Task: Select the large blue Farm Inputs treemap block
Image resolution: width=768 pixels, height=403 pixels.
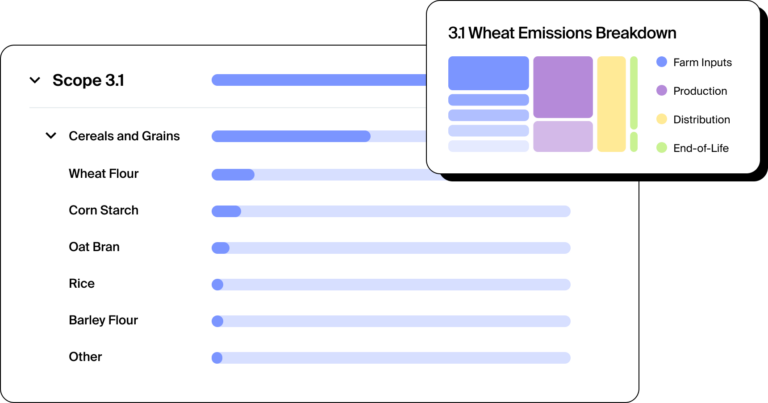Action: click(488, 73)
